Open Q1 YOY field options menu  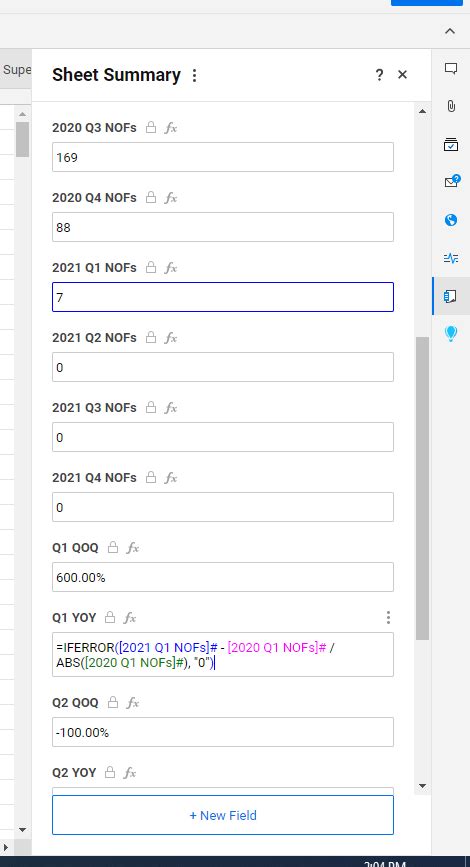coord(388,618)
